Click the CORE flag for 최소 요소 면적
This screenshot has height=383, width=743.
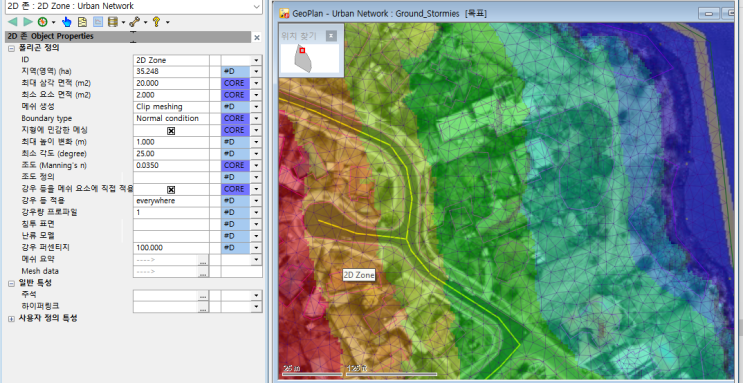click(236, 95)
